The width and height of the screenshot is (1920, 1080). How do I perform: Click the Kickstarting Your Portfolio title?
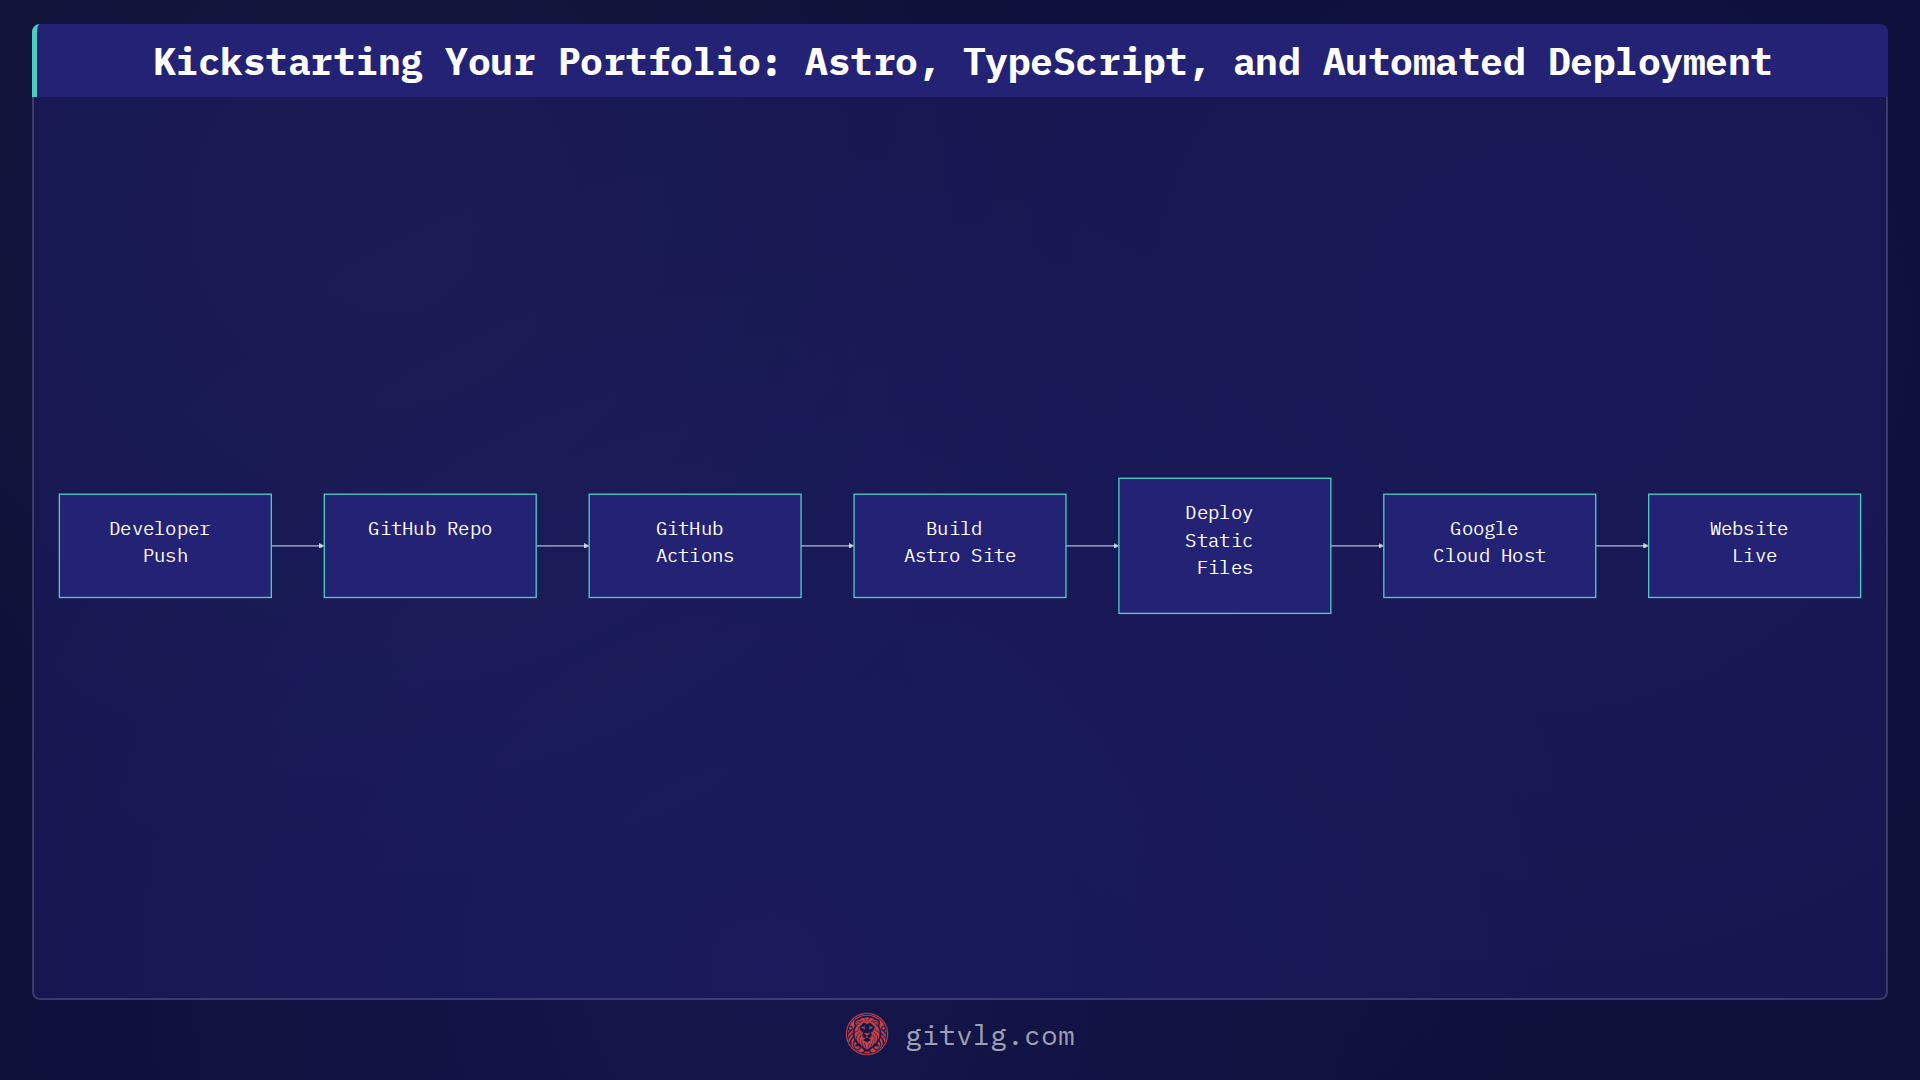[962, 62]
